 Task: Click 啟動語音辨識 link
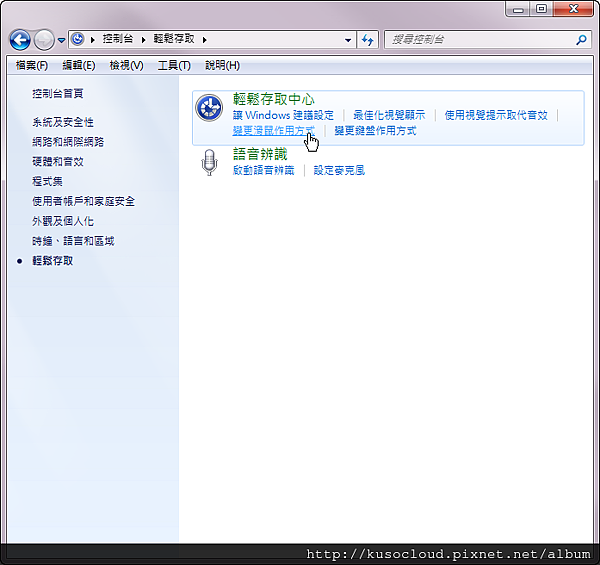[264, 170]
